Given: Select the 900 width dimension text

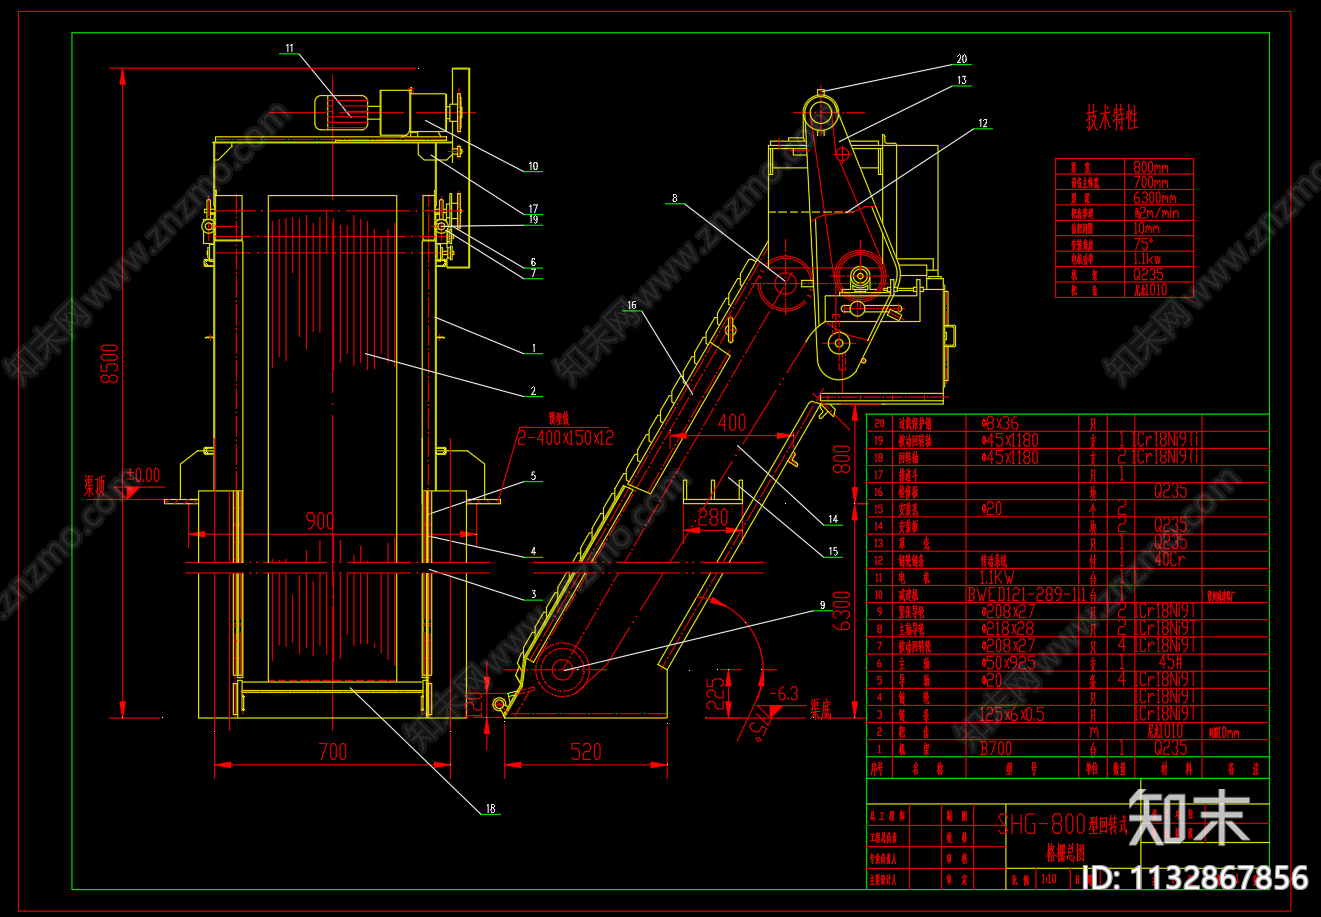Looking at the screenshot, I should coord(320,521).
